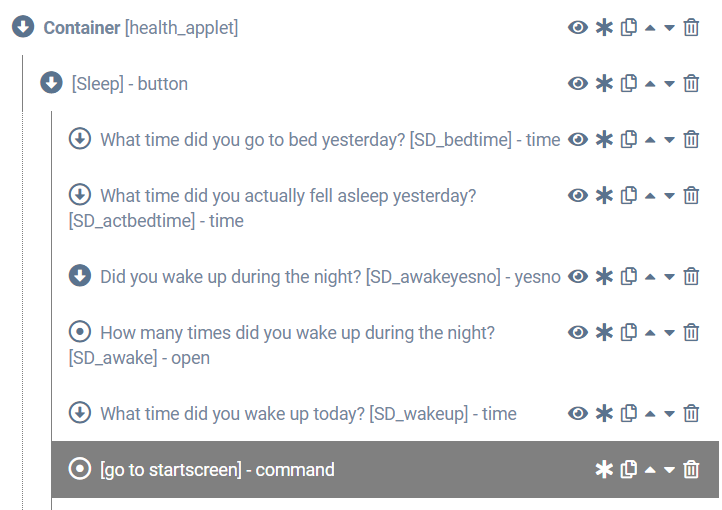
Task: Hide the SD_wakeup time question
Action: click(x=578, y=413)
